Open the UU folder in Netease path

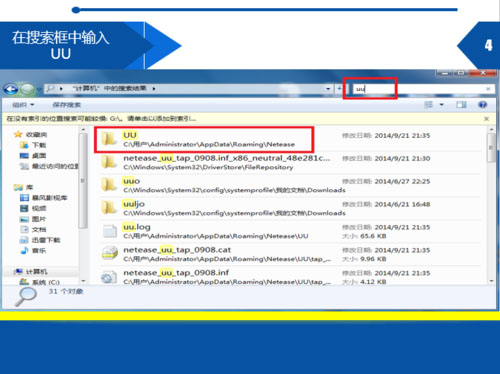click(204, 140)
